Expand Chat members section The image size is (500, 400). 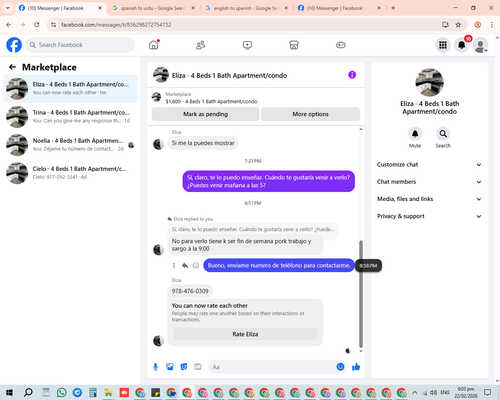(429, 182)
